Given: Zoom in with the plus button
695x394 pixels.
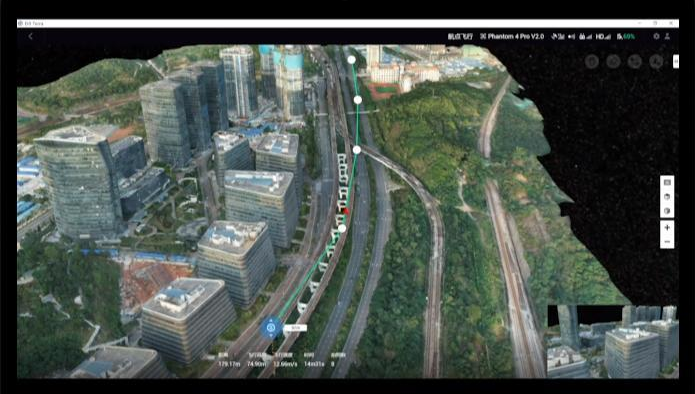Looking at the screenshot, I should [667, 227].
